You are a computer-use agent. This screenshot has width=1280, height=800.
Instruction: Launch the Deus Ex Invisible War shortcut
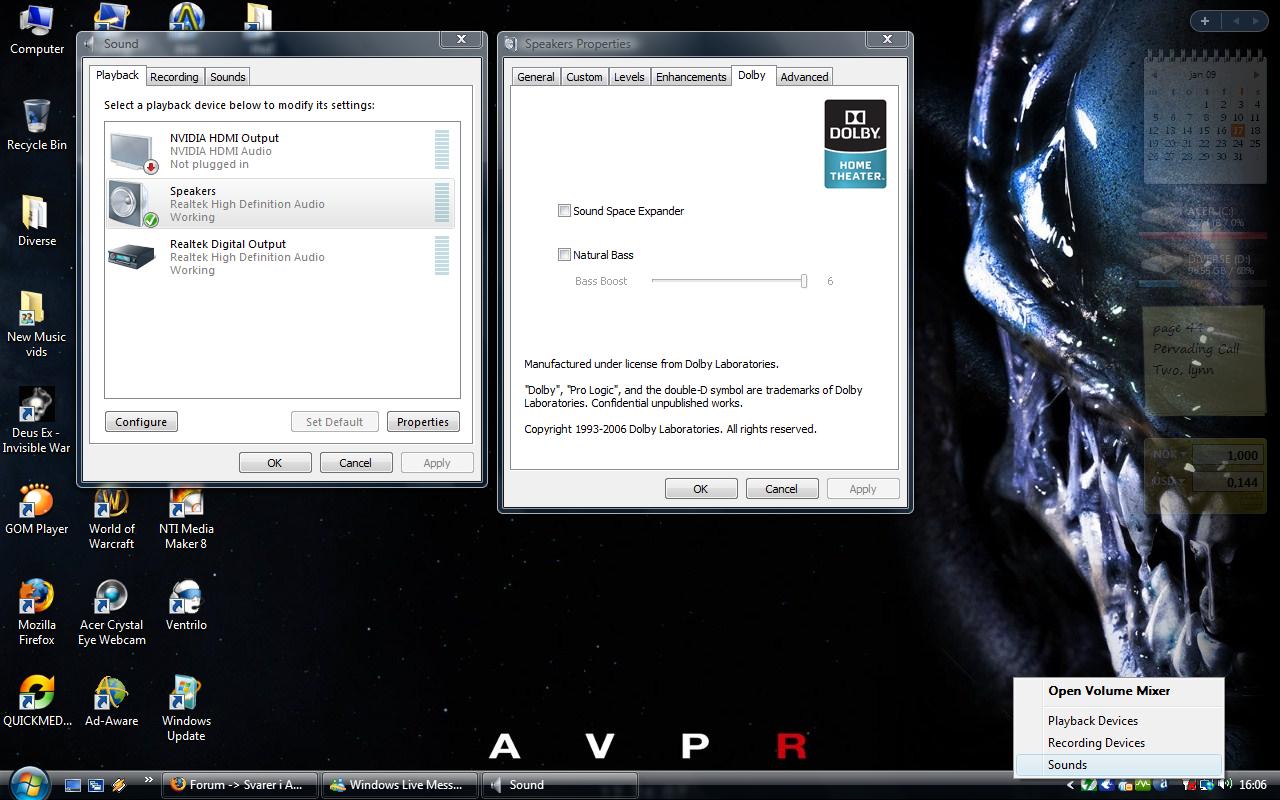coord(37,421)
